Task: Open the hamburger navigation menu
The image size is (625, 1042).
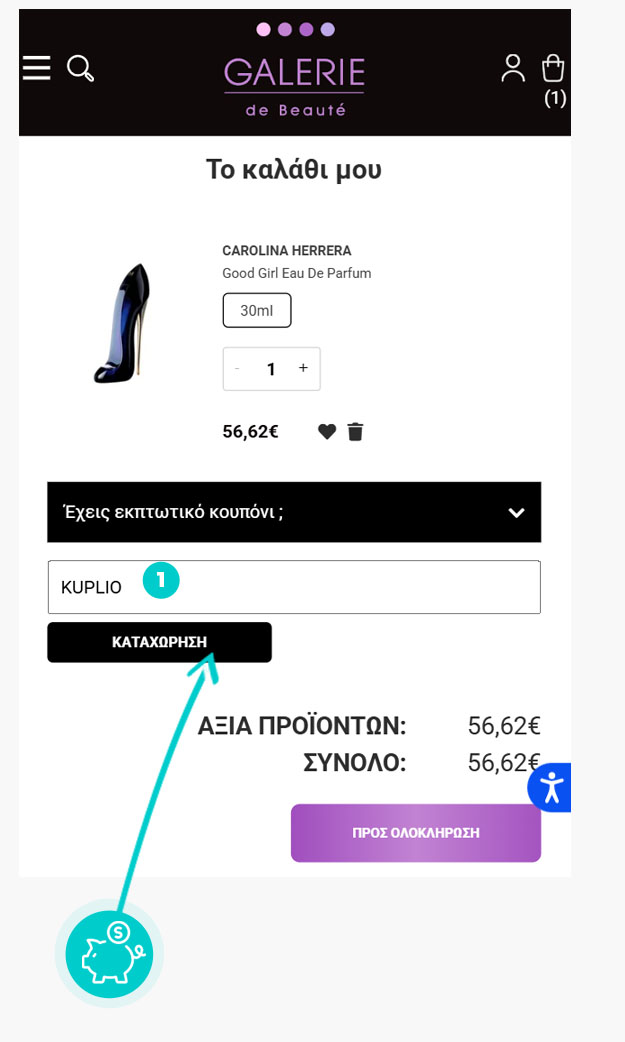Action: [36, 68]
